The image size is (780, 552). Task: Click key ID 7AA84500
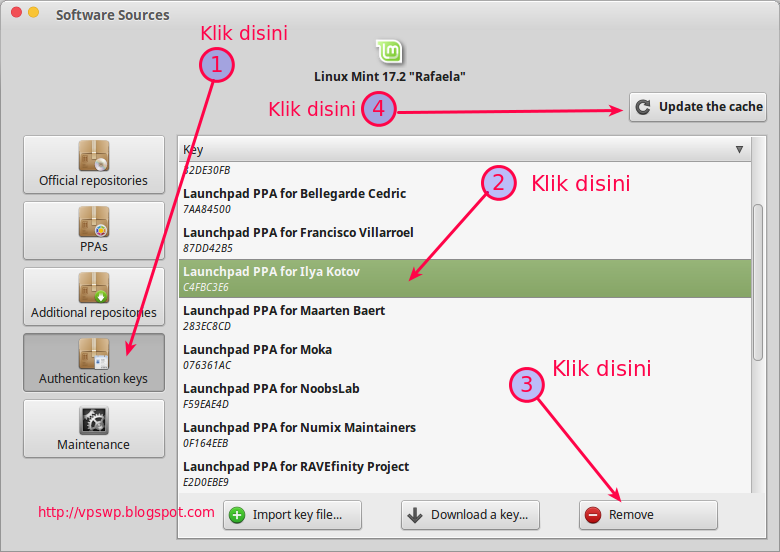tap(207, 209)
